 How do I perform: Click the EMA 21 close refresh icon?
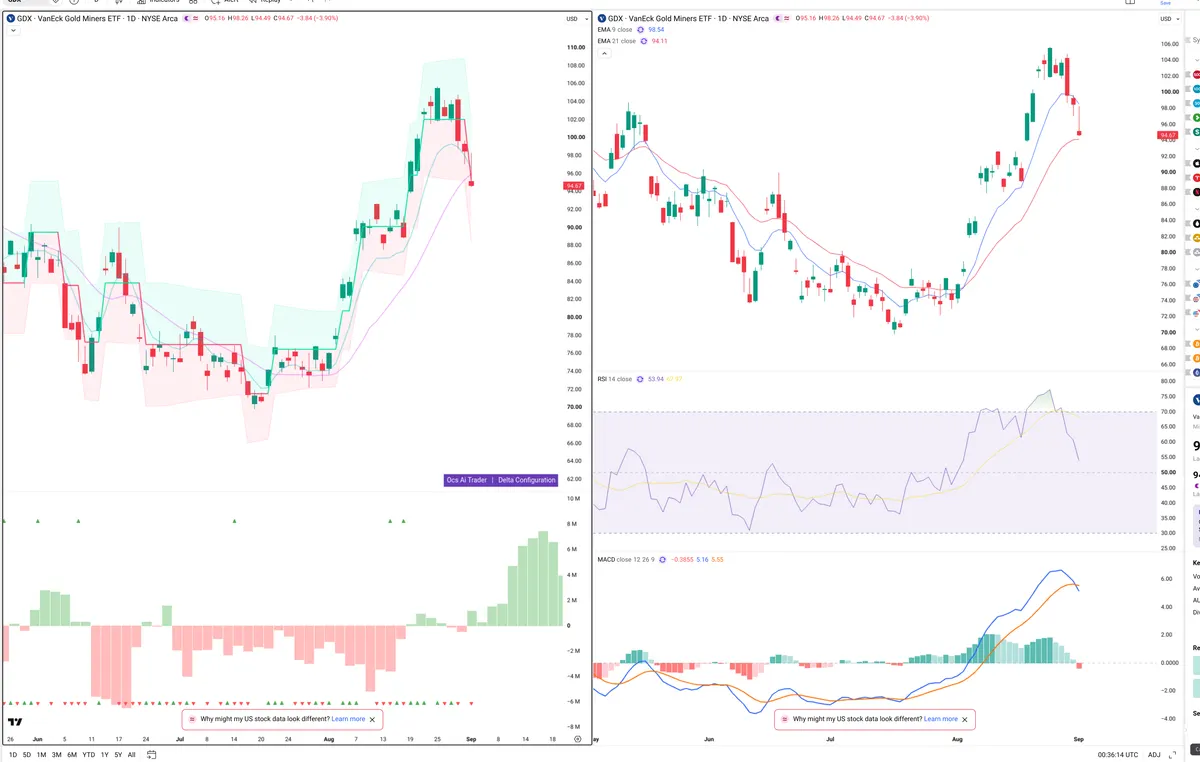[644, 41]
